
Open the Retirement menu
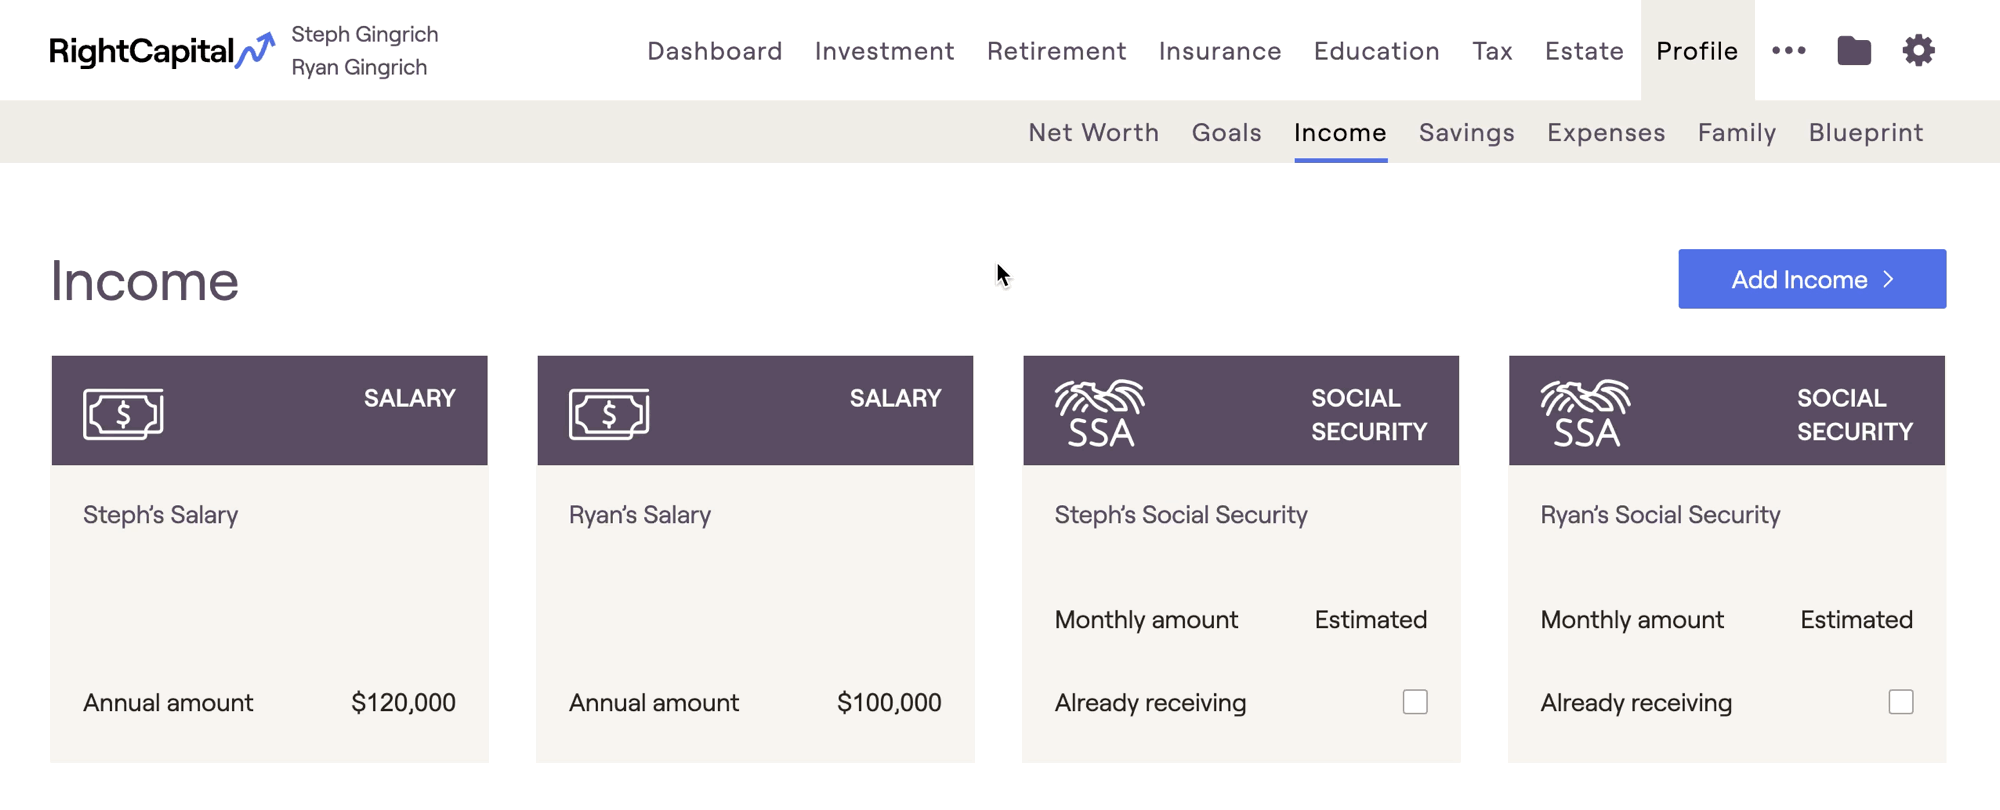click(1057, 50)
